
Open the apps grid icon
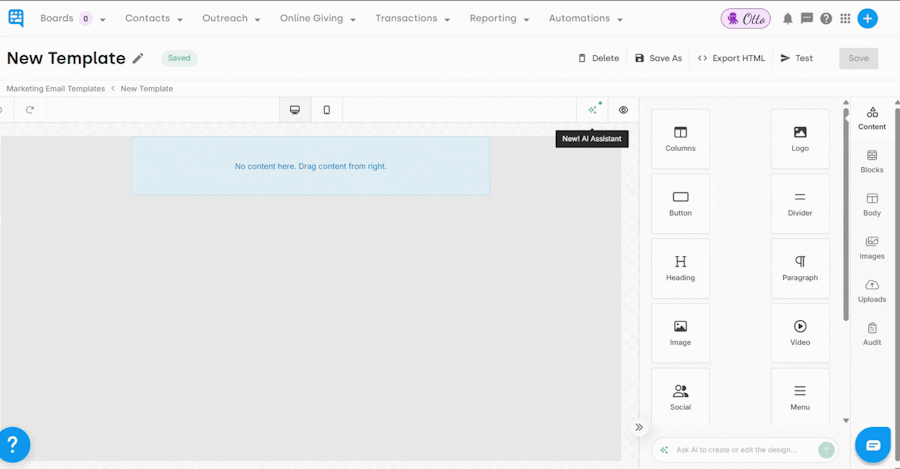pos(845,18)
